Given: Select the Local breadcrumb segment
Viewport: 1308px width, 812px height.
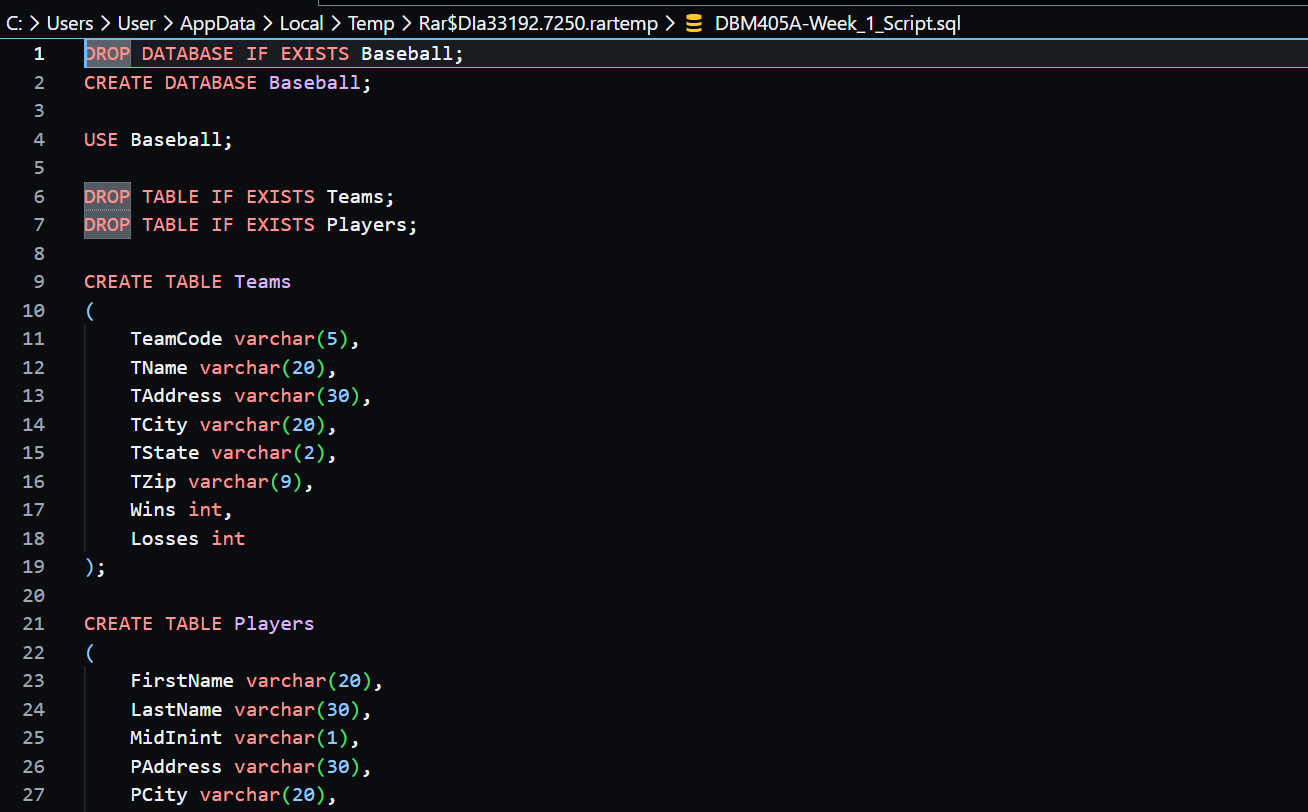Looking at the screenshot, I should [x=301, y=24].
